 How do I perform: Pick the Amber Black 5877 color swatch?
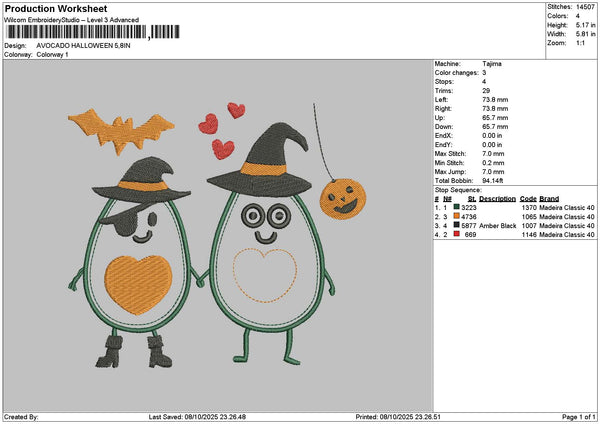[456, 226]
